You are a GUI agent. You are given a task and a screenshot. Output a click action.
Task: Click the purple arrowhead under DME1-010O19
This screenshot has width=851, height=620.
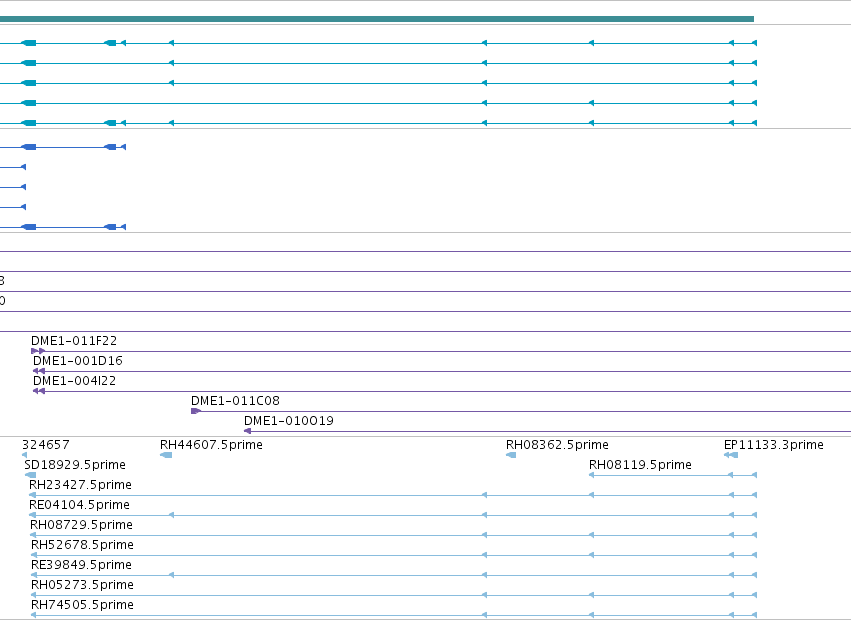pos(247,431)
